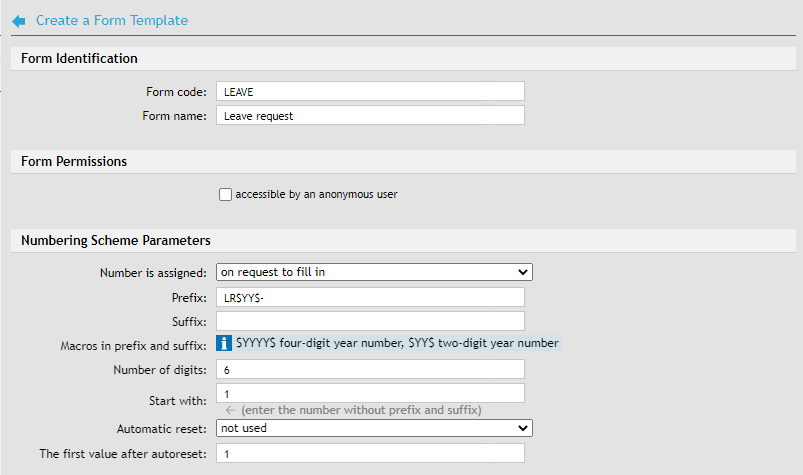
Task: Click the blue back arrow icon
Action: coord(18,21)
